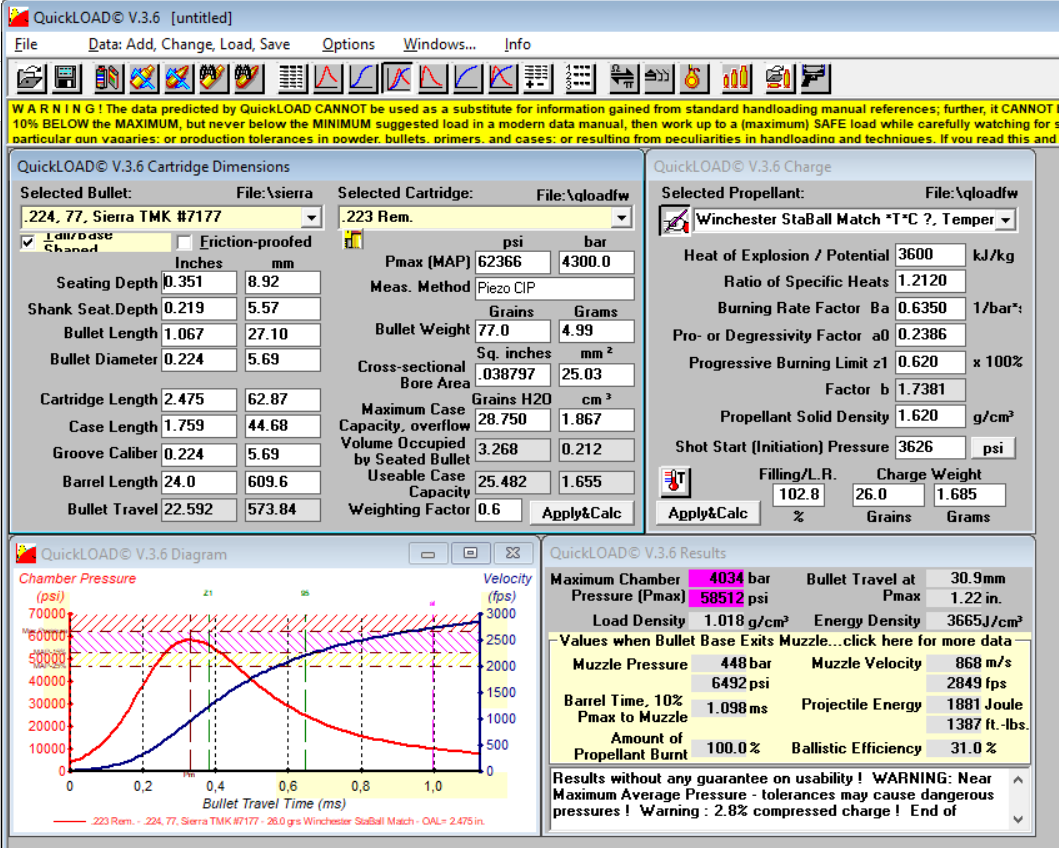Click the Filling/L.R. percent field

pyautogui.click(x=799, y=495)
